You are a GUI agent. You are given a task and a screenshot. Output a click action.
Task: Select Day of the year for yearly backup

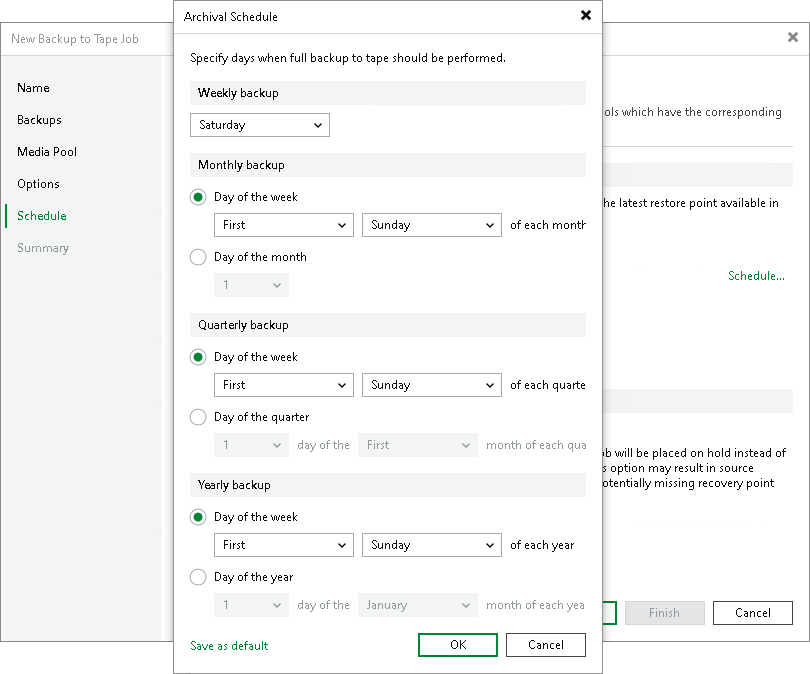(x=197, y=577)
